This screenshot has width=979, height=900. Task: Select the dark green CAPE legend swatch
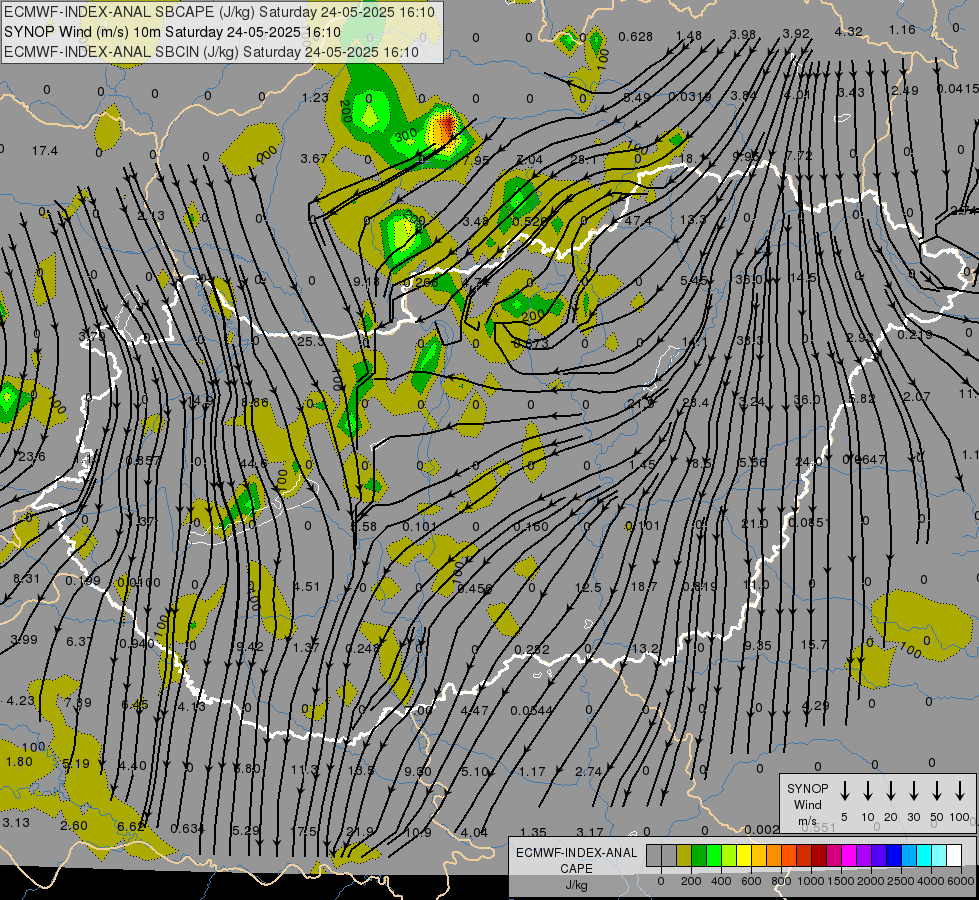pos(699,856)
